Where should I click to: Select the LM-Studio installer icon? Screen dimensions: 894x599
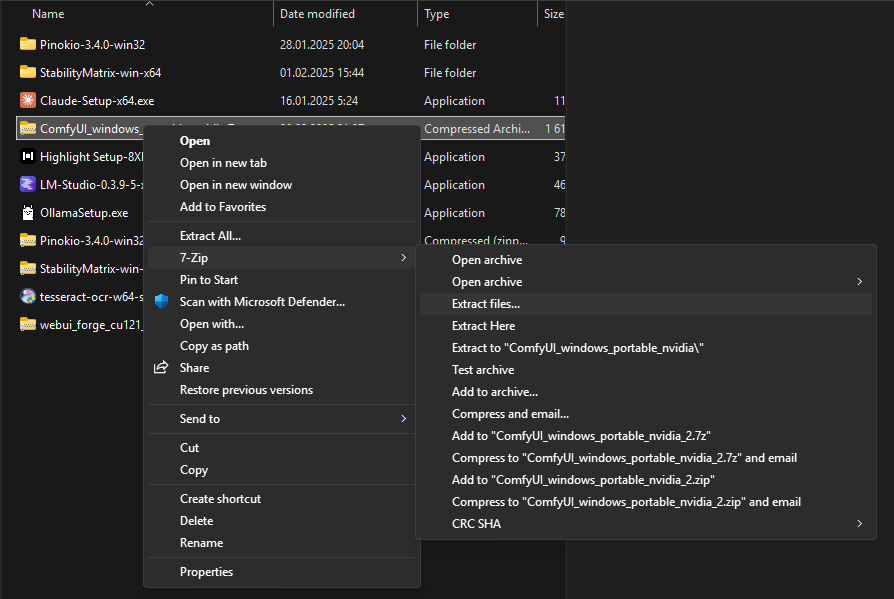point(28,185)
